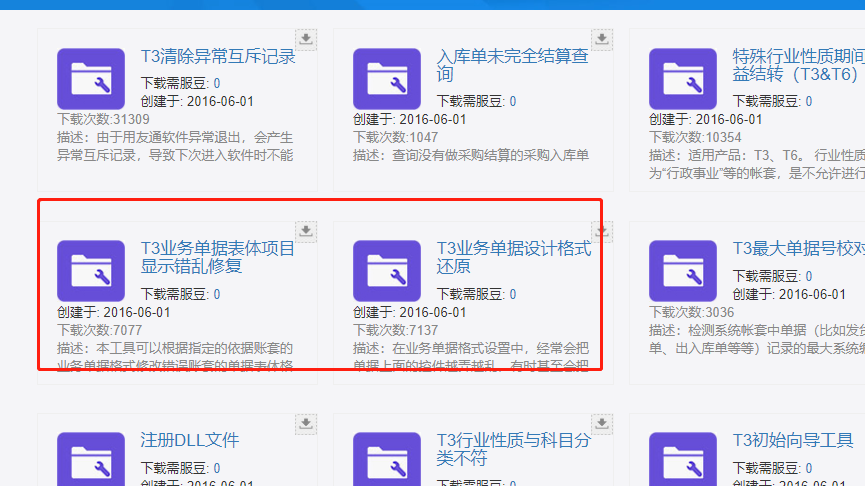Screen dimensions: 865x486
Task: Click 下载需服豆 under 入库单未完全结算查询
Action: [477, 102]
